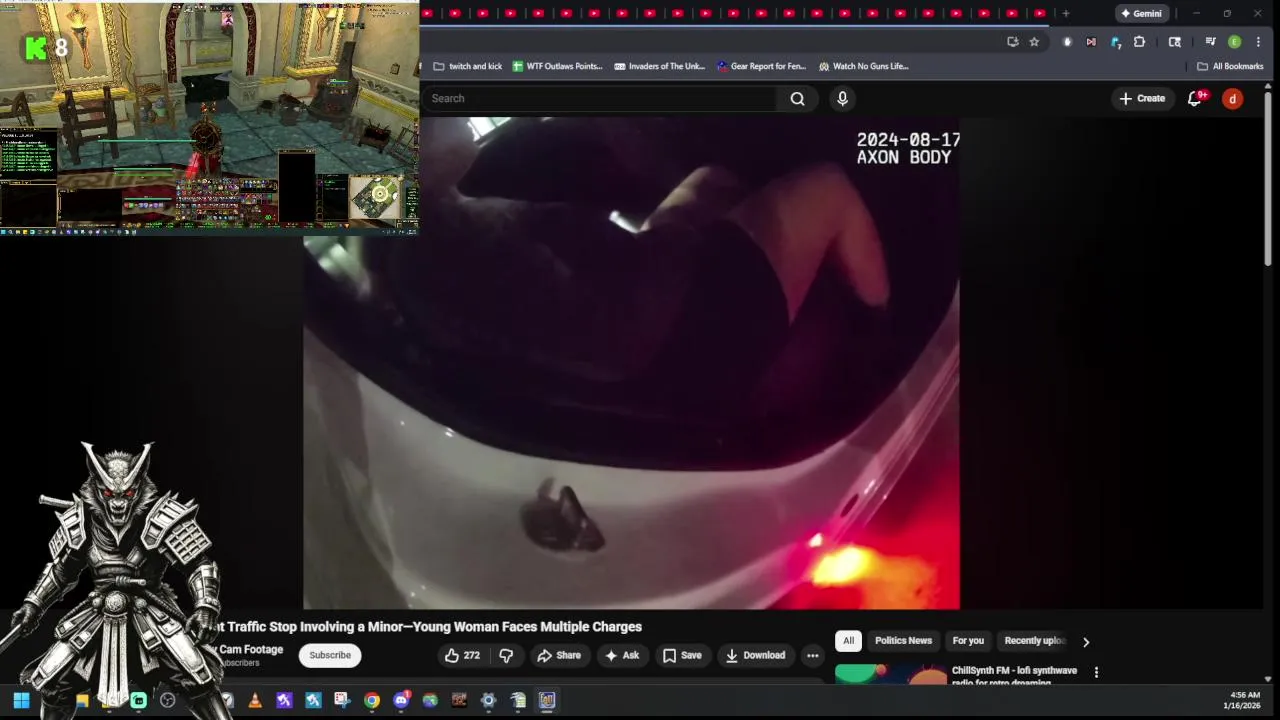Screen dimensions: 1280x720
Task: Click the game minimap in stream overlay
Action: pyautogui.click(x=377, y=196)
